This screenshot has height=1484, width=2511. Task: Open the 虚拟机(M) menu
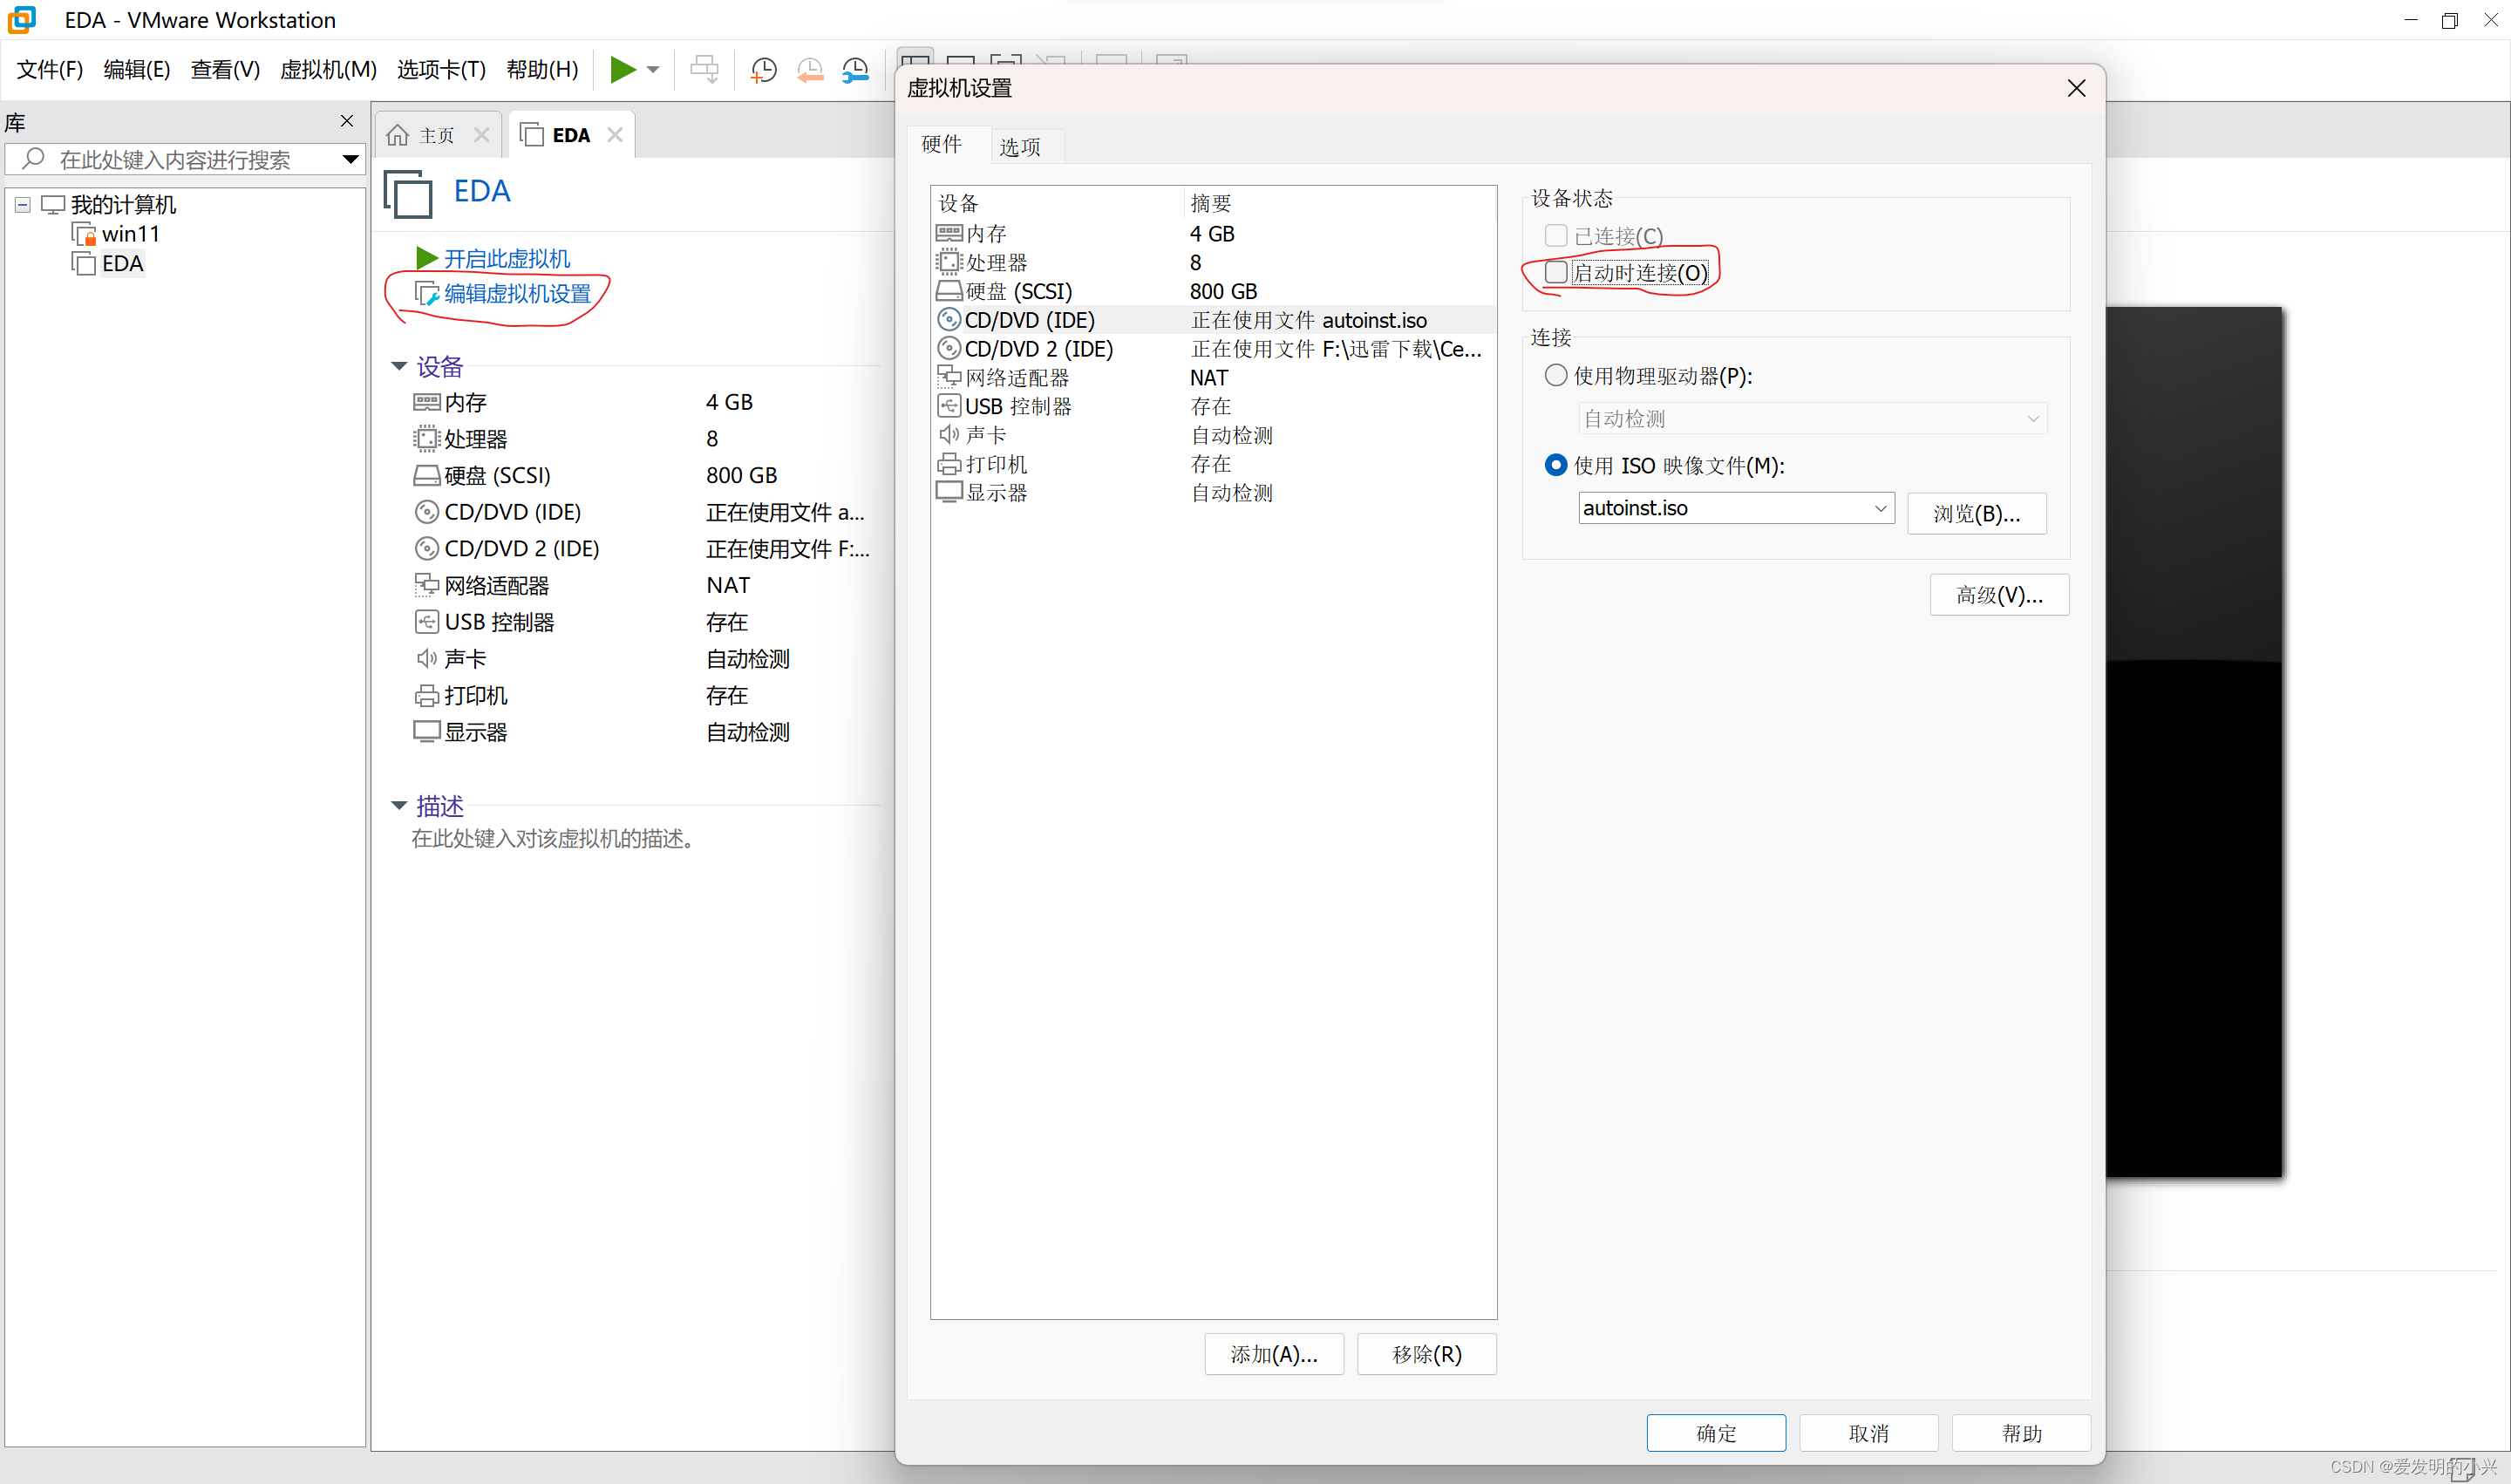tap(328, 69)
